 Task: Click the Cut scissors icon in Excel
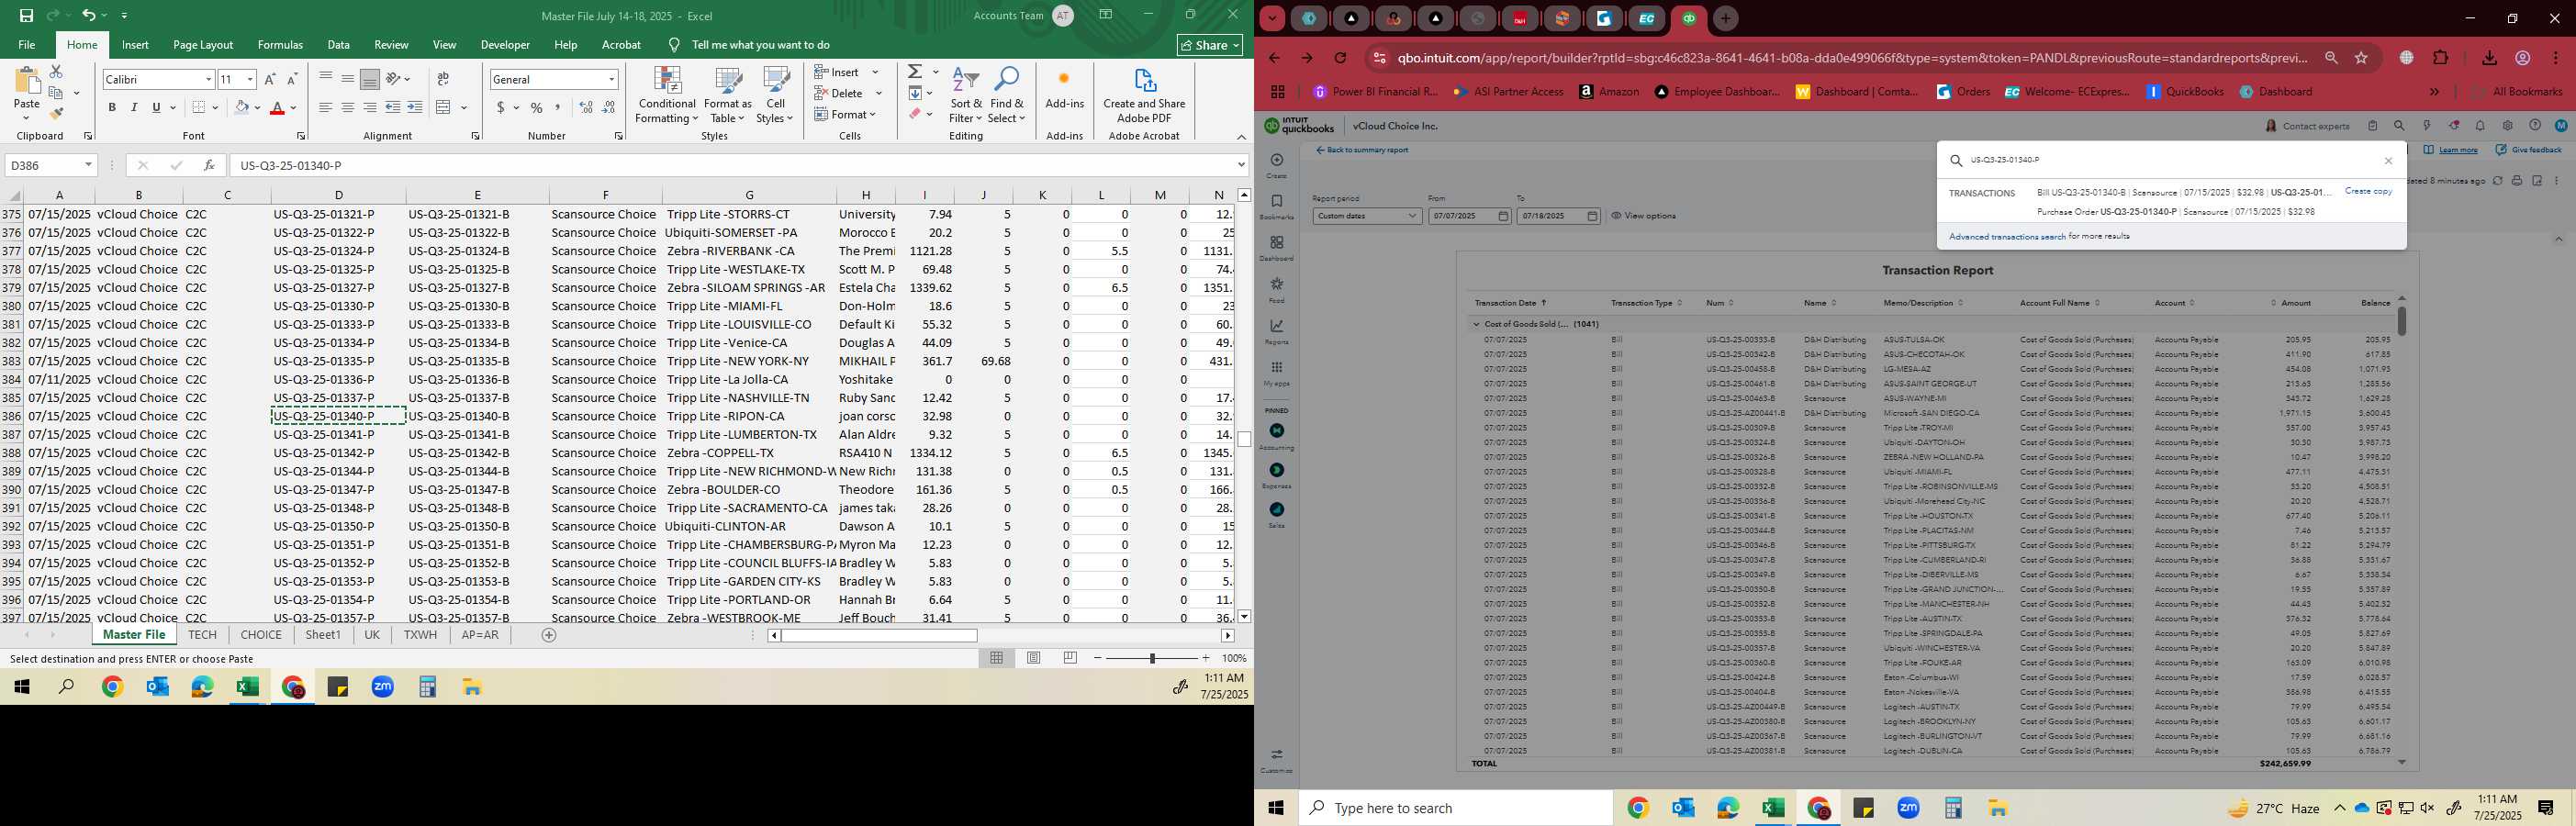click(56, 72)
